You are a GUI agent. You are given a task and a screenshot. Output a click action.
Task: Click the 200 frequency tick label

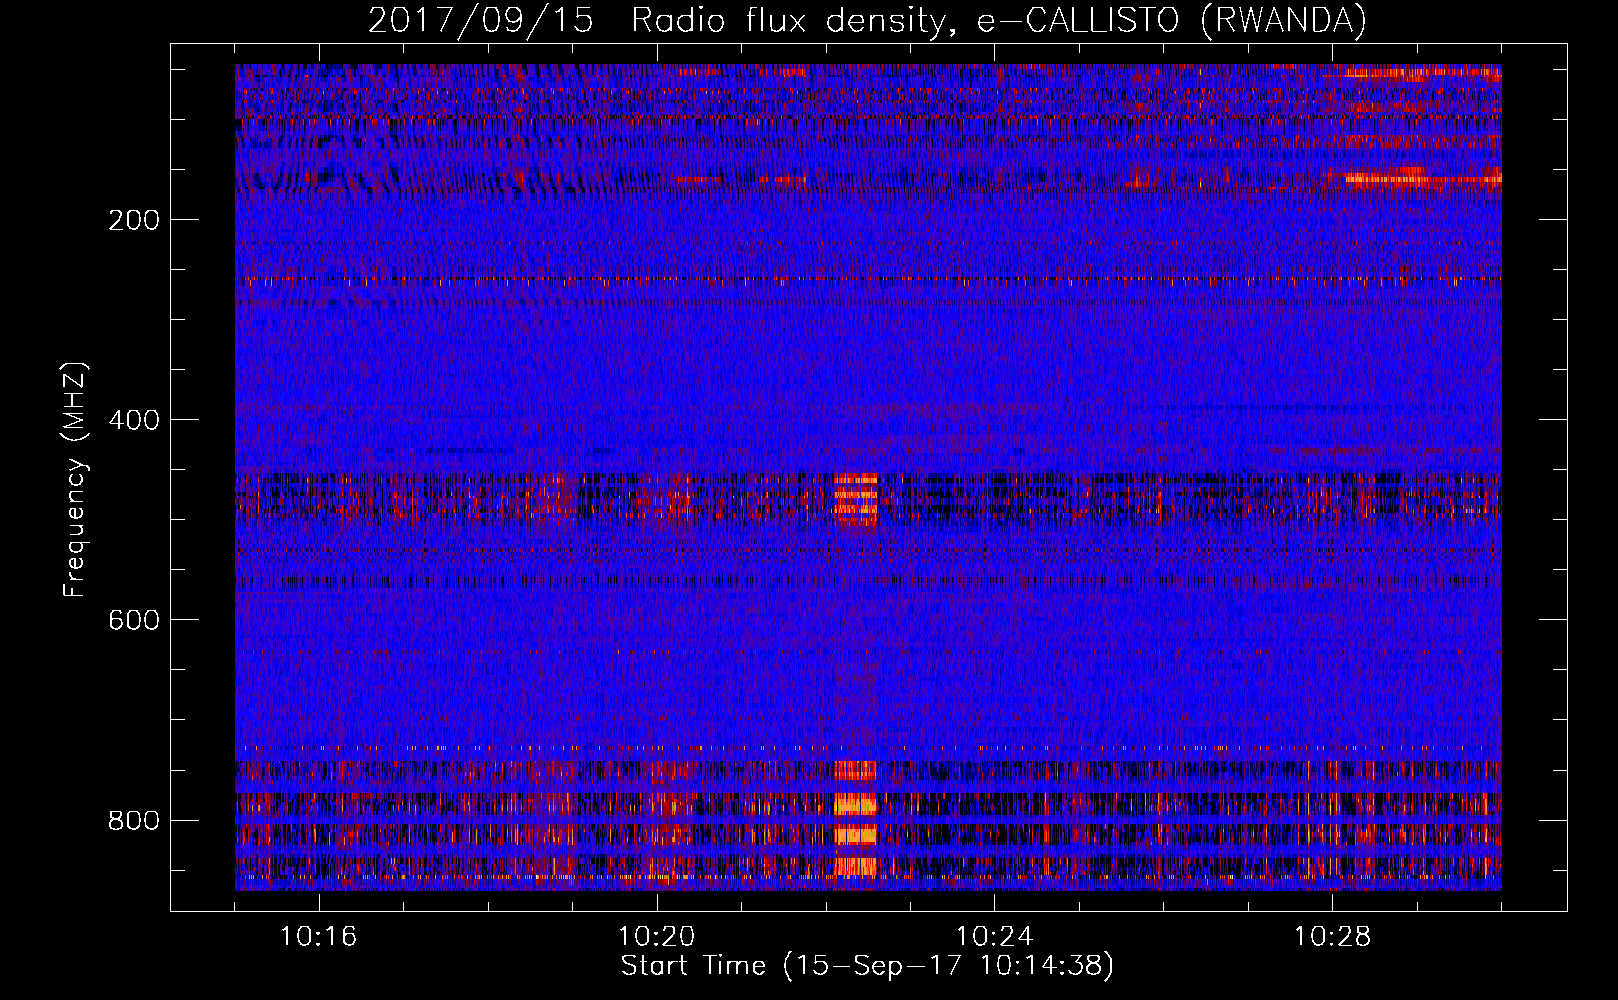[133, 220]
